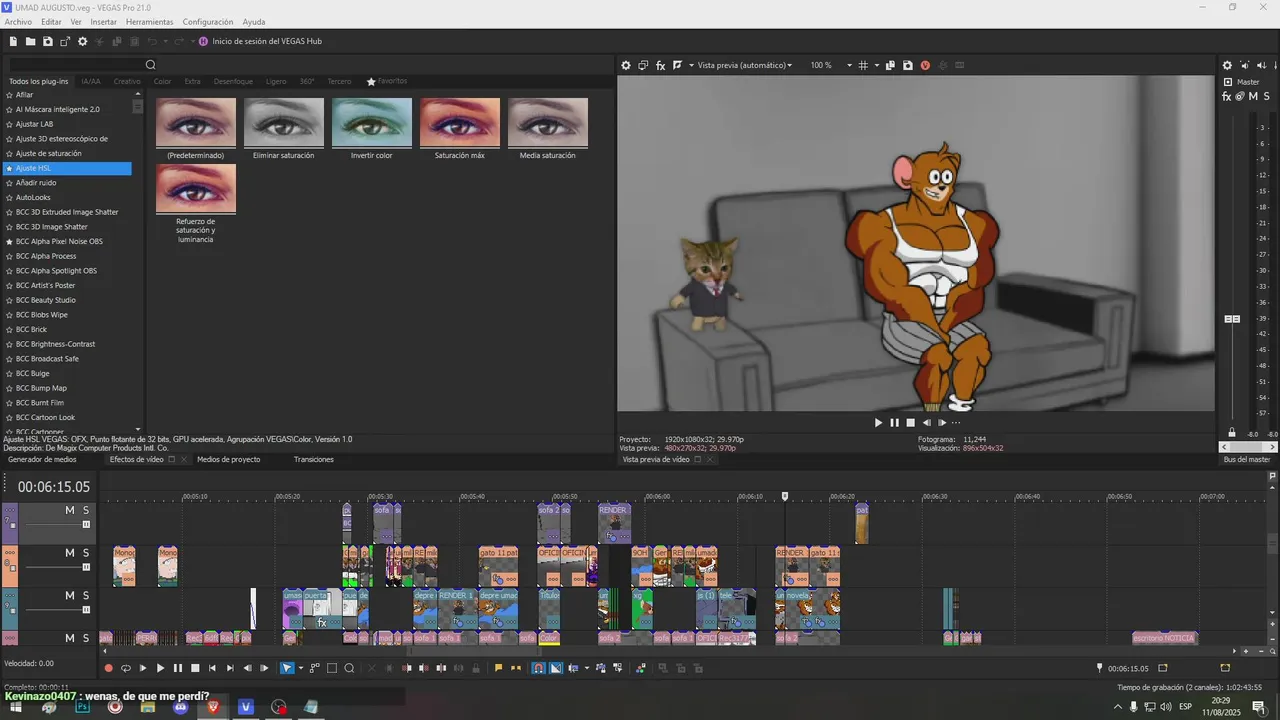Expand the overlays dropdown arrow beside grid

coord(877,65)
